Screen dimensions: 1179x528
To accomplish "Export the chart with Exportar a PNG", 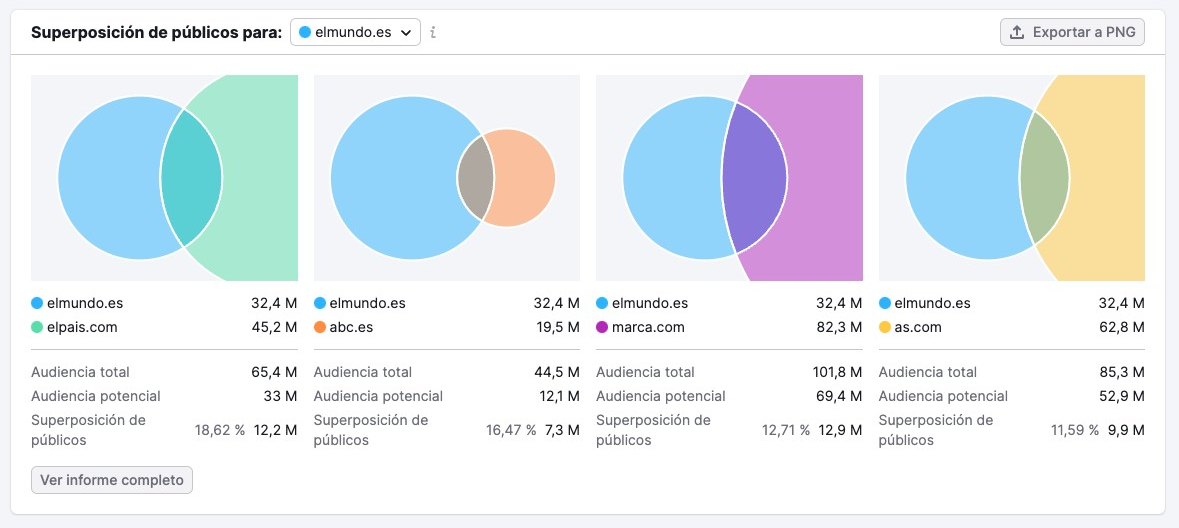I will click(x=1072, y=32).
